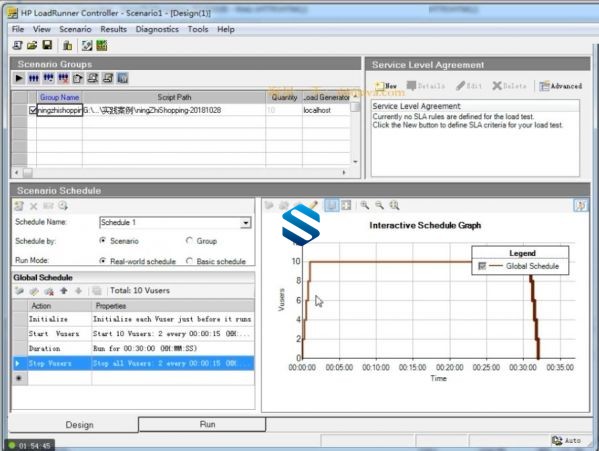The image size is (599, 451).
Task: Open the View menu
Action: tap(42, 29)
